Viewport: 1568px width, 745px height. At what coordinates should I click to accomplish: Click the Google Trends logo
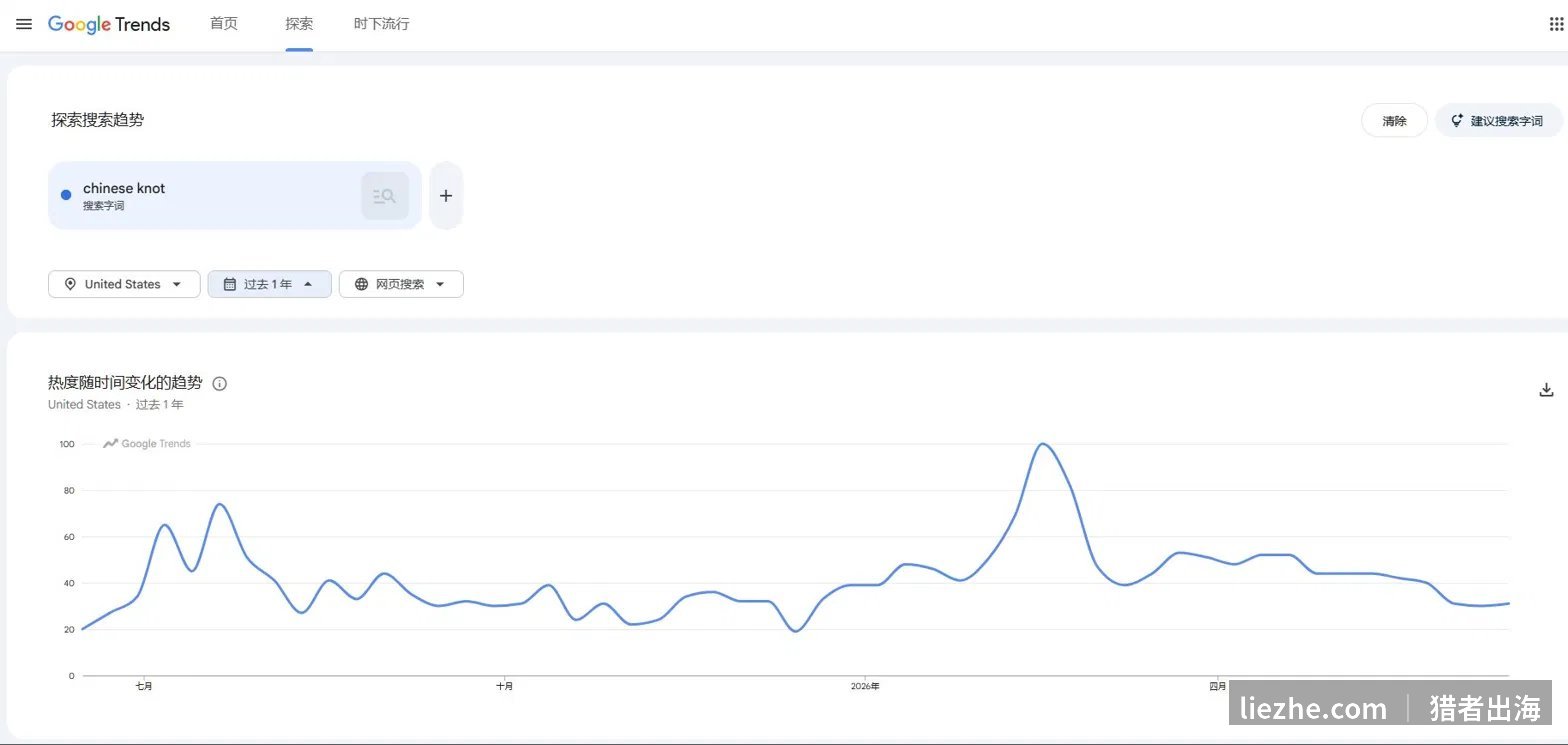point(109,24)
